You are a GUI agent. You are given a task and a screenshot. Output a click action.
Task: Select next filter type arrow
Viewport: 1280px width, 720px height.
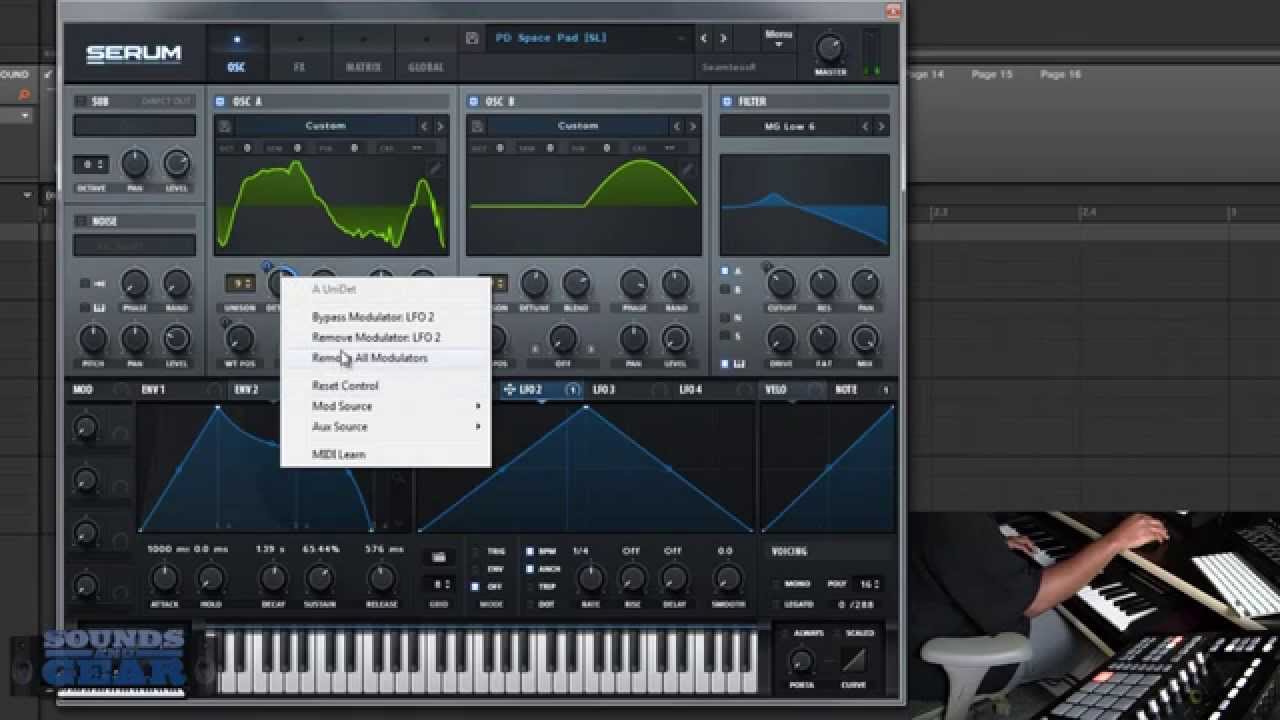(x=881, y=126)
